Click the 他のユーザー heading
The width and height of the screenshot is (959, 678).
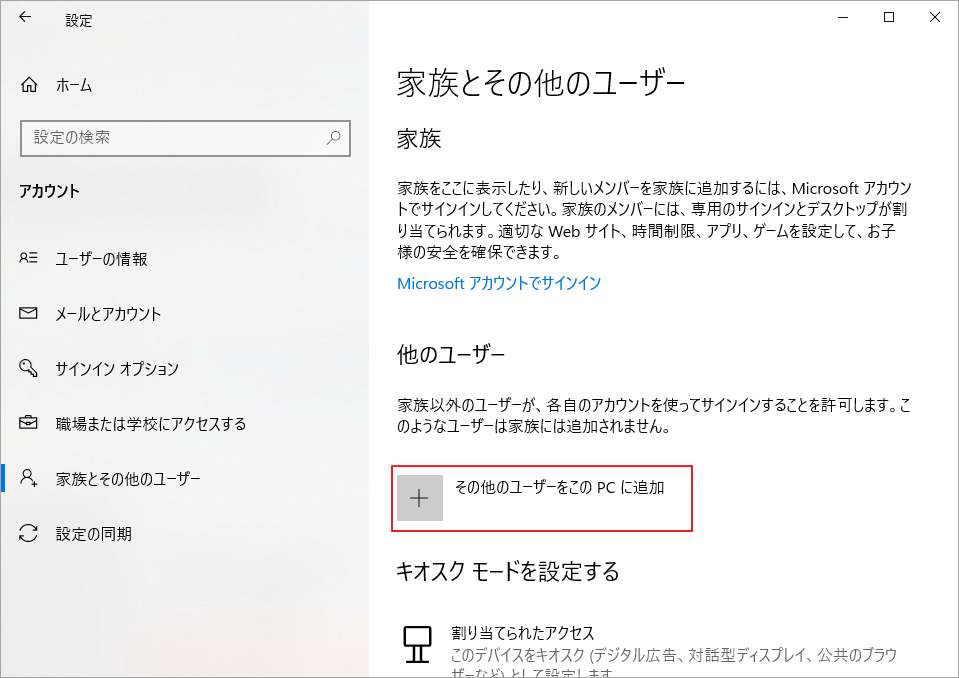tap(451, 354)
